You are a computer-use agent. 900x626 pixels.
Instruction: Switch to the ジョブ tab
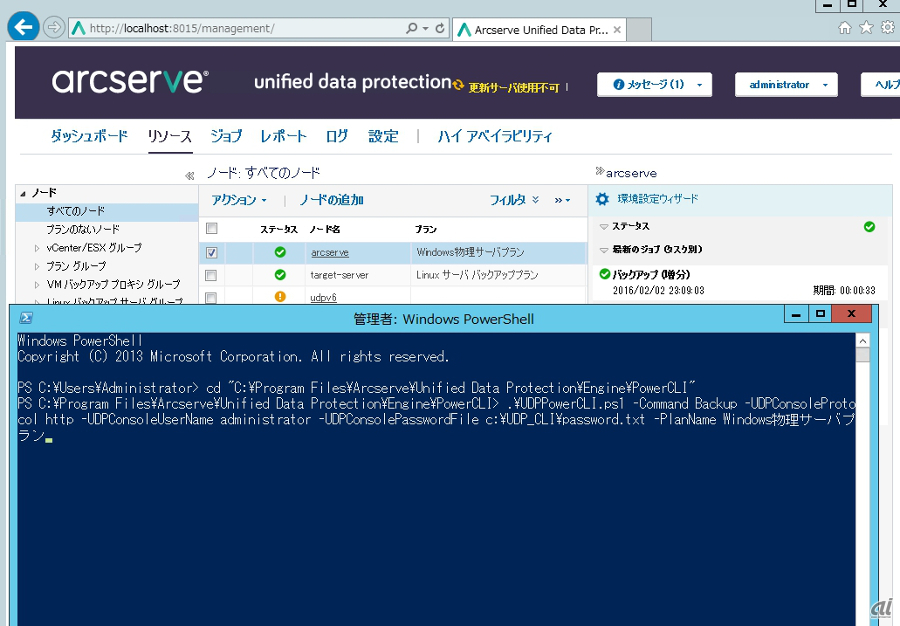click(x=226, y=136)
